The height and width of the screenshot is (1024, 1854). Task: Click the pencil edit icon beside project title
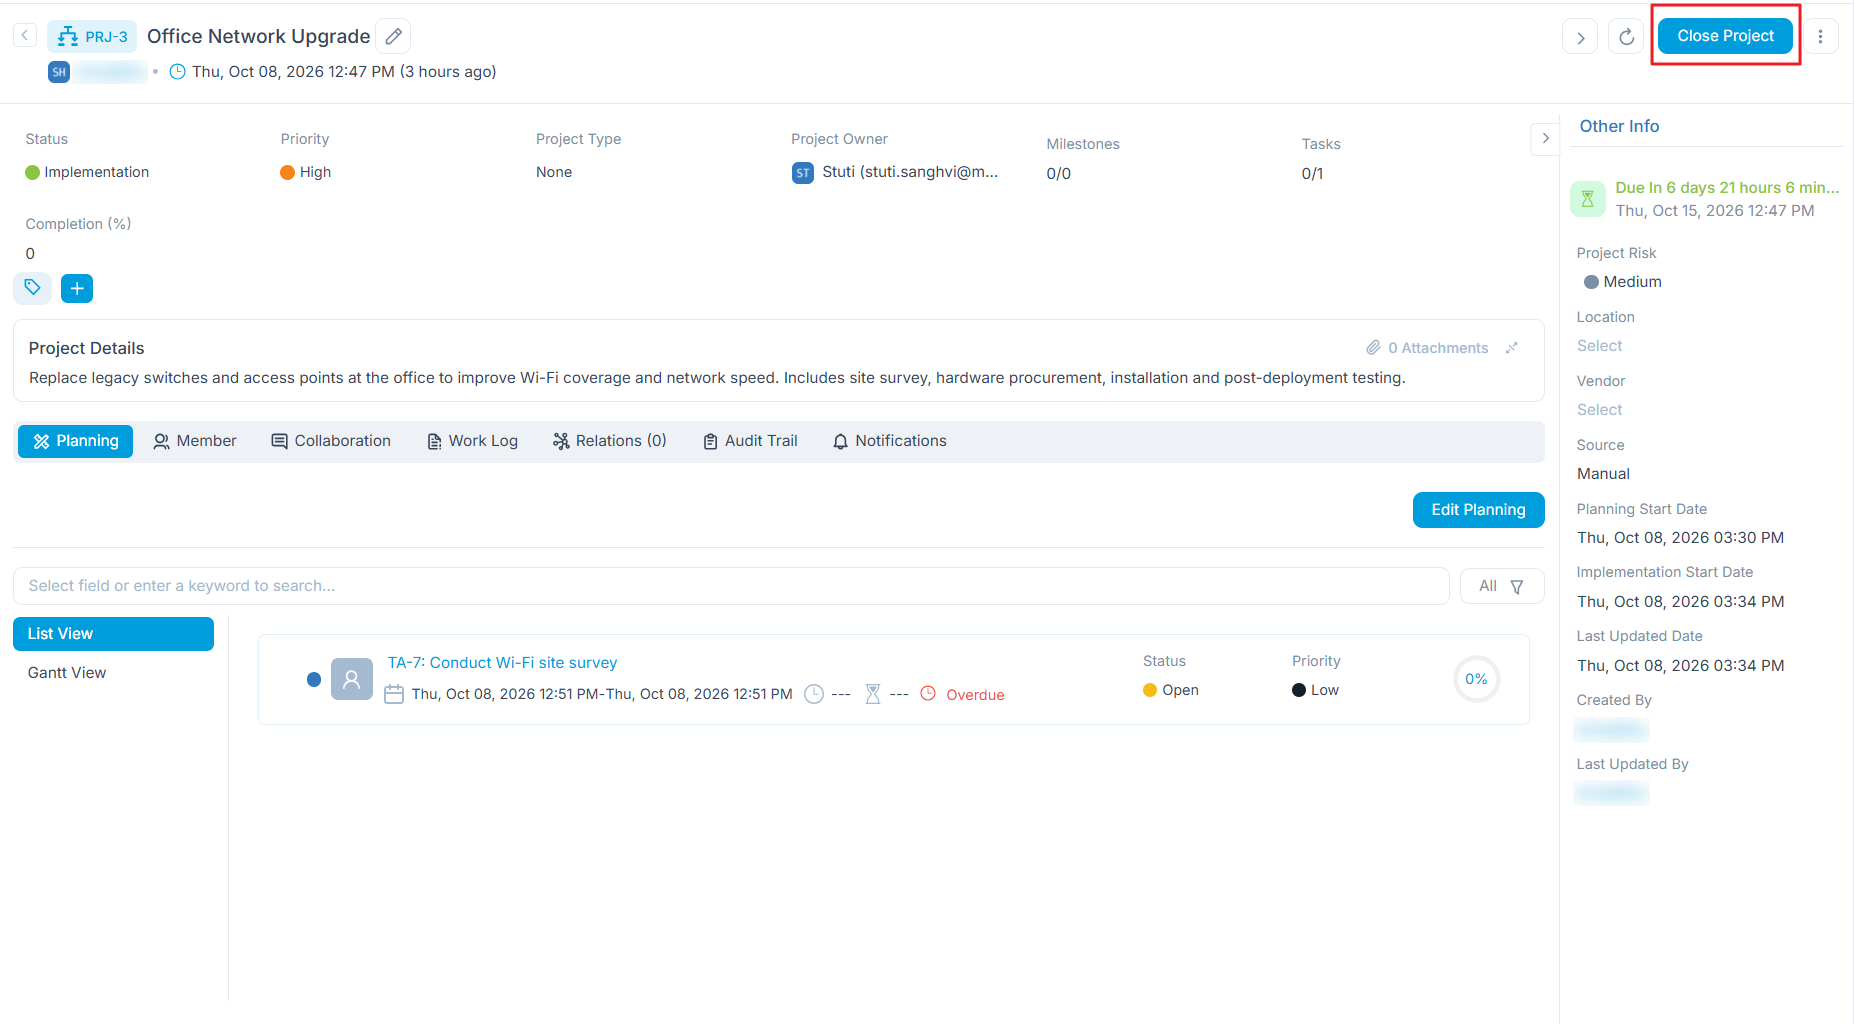(x=394, y=36)
